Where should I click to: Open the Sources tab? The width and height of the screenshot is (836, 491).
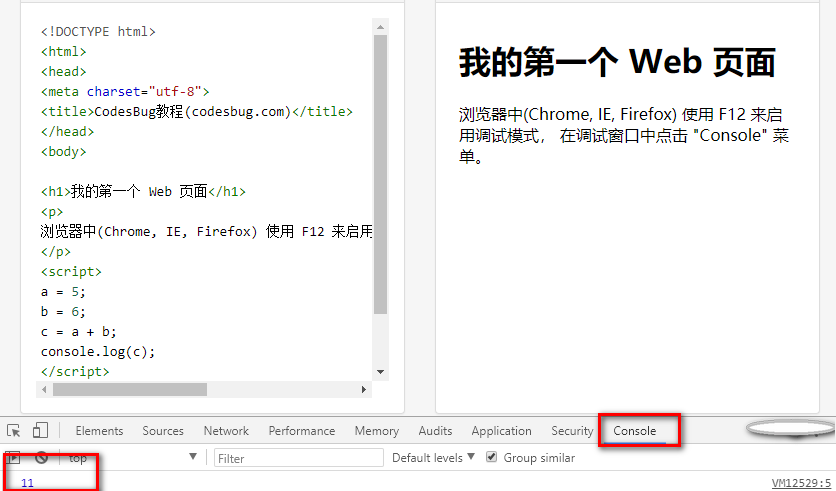point(163,431)
